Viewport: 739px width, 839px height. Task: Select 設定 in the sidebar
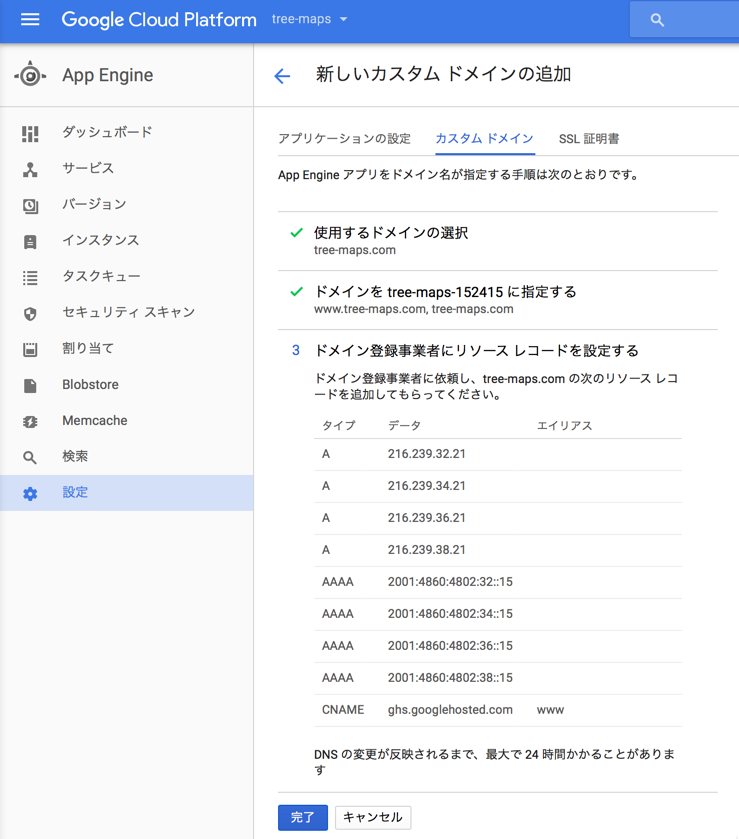[x=127, y=492]
